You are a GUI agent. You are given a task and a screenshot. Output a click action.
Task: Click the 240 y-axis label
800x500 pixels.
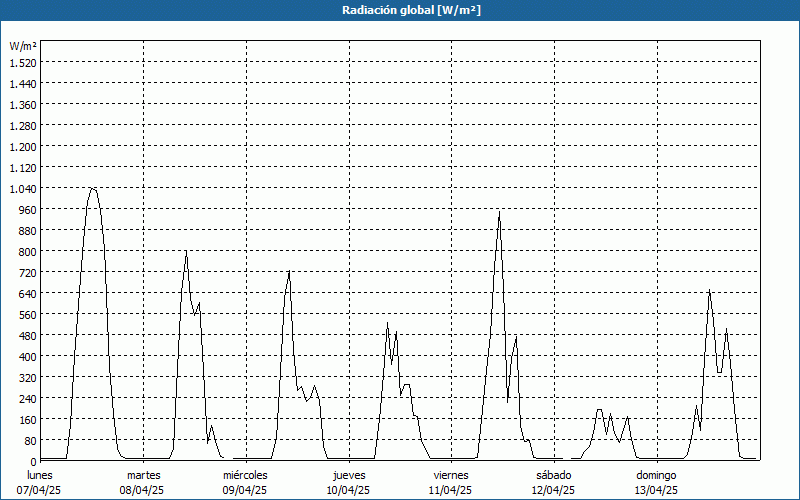pos(28,398)
